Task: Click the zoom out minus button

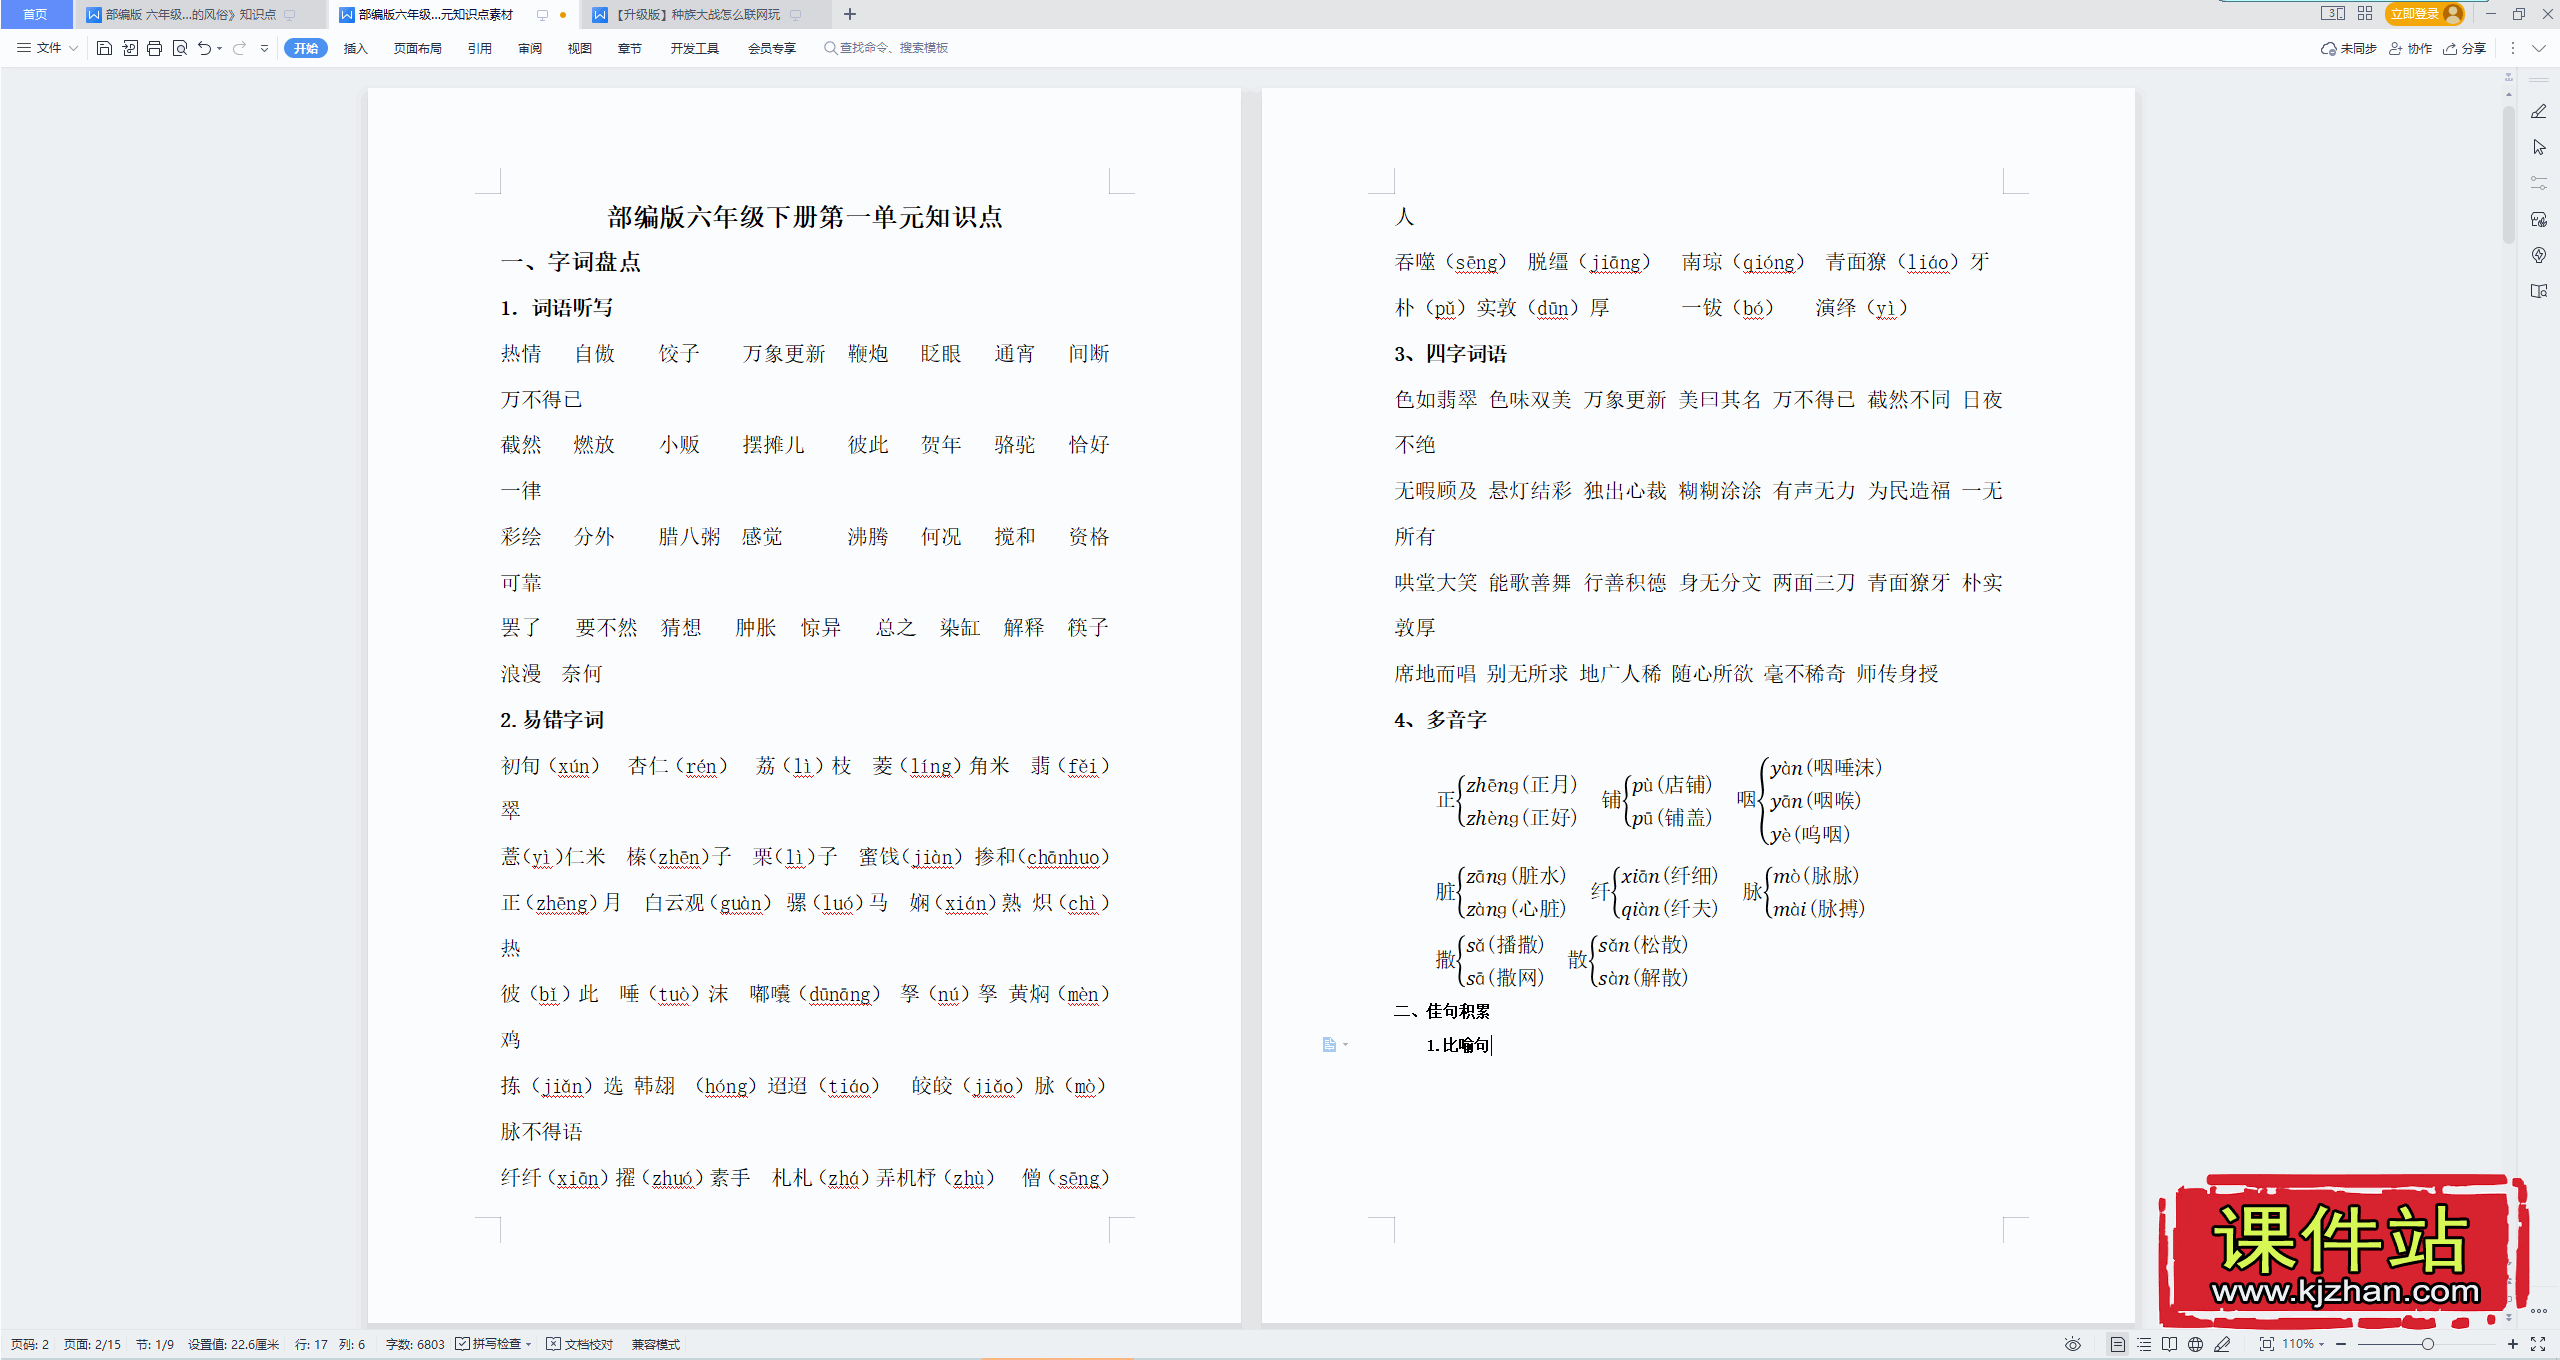Action: [2341, 1344]
